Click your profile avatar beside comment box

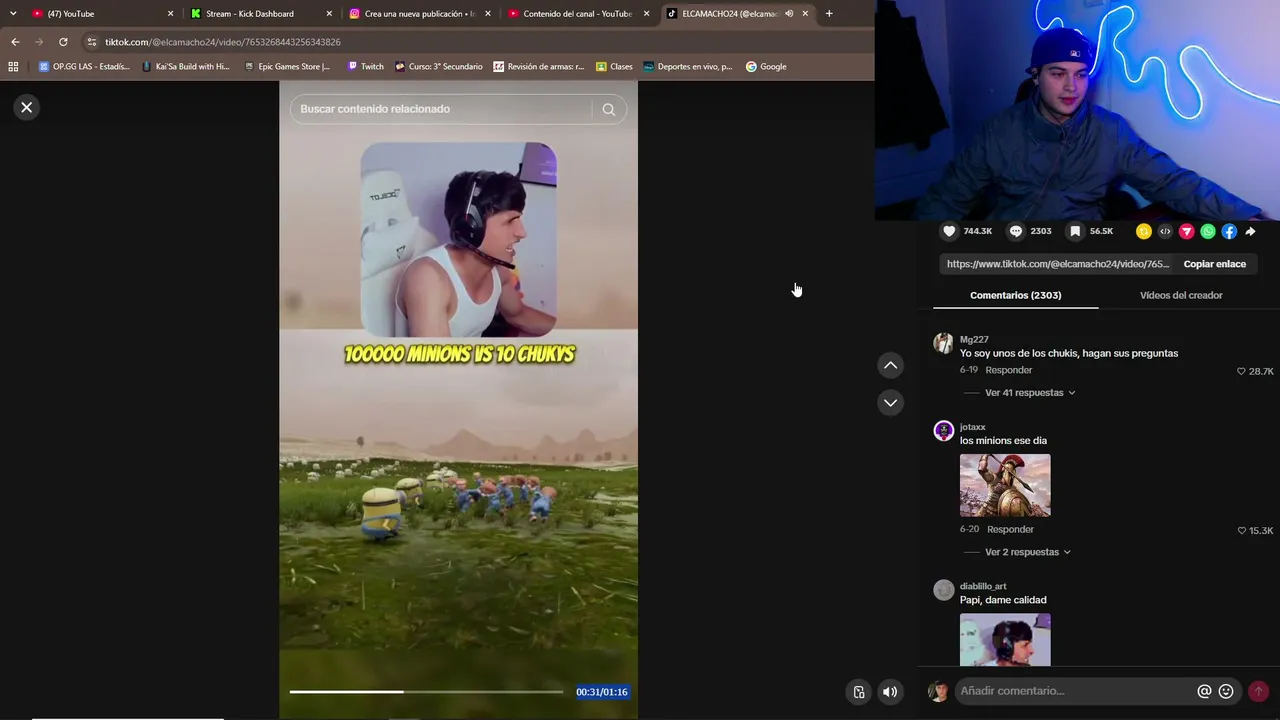pos(938,691)
